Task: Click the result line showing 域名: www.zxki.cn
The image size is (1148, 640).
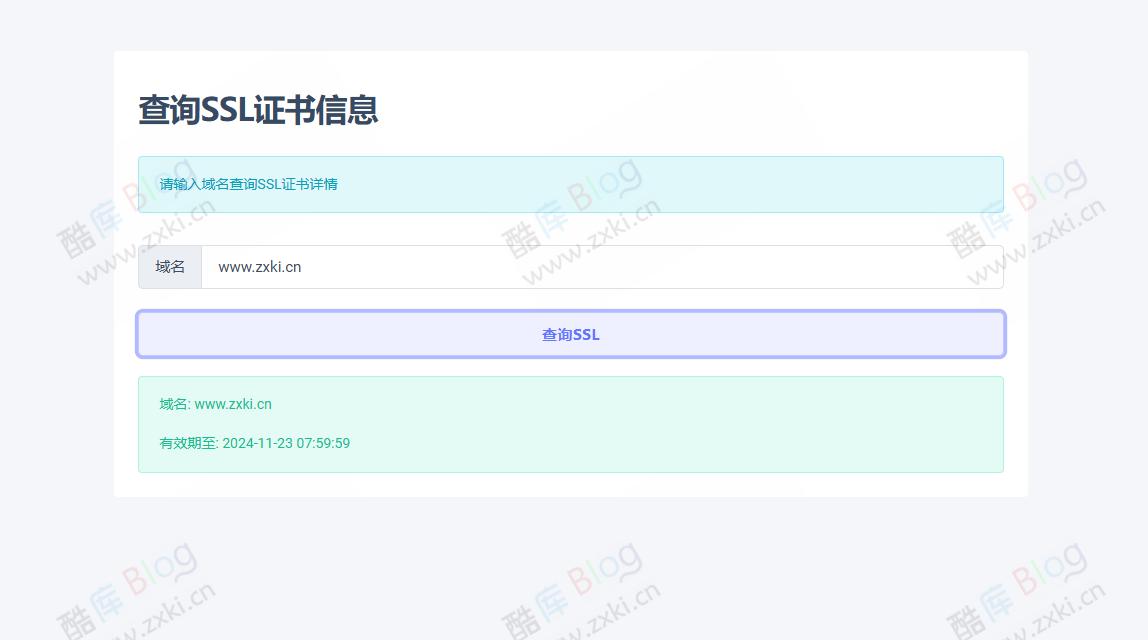Action: tap(215, 404)
